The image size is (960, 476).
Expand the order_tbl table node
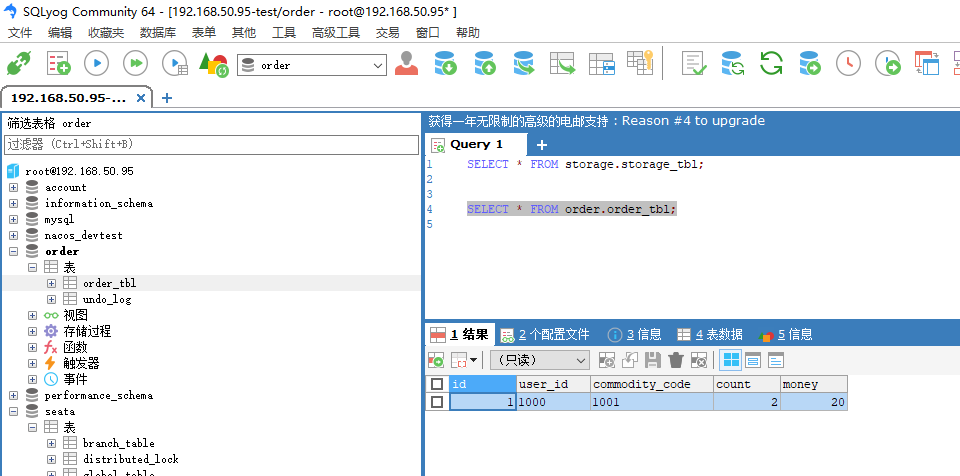point(51,283)
